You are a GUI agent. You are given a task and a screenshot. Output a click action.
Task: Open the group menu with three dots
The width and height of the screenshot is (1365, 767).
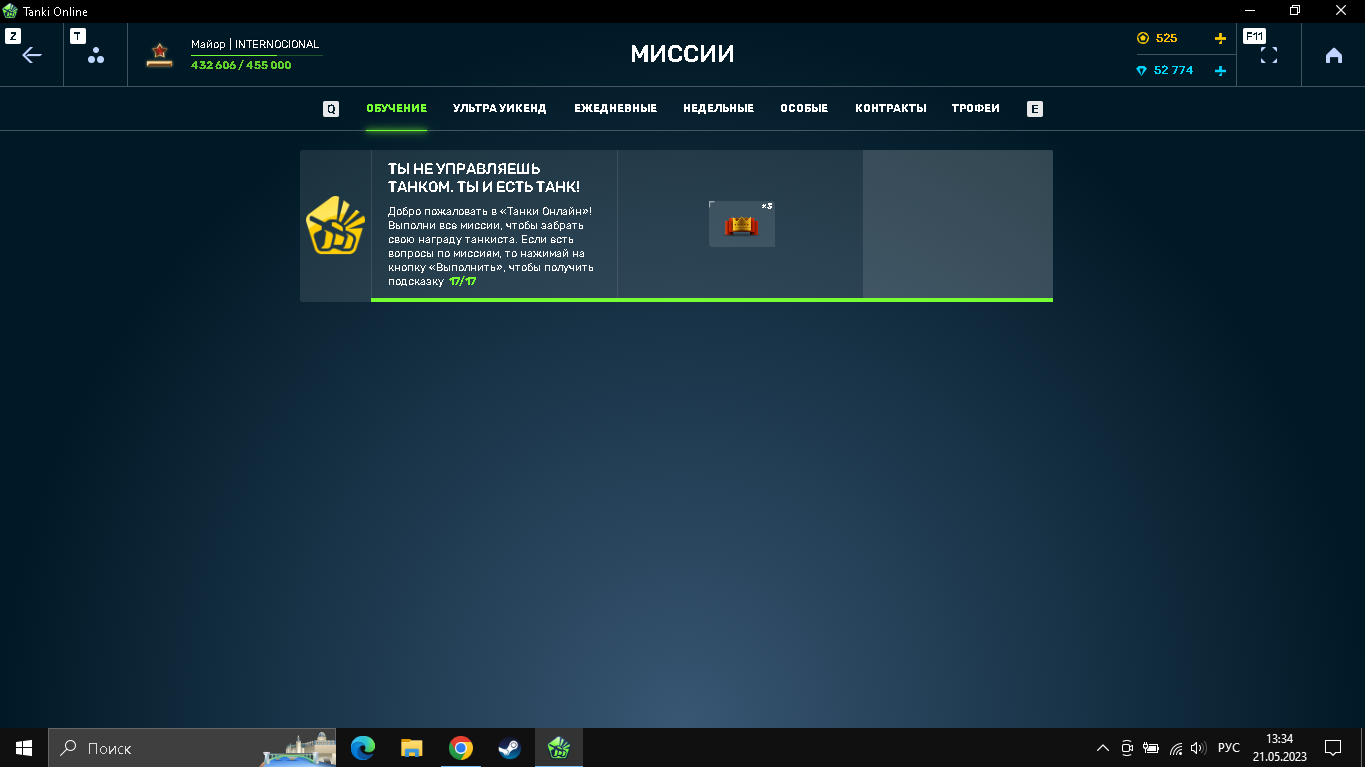tap(96, 56)
